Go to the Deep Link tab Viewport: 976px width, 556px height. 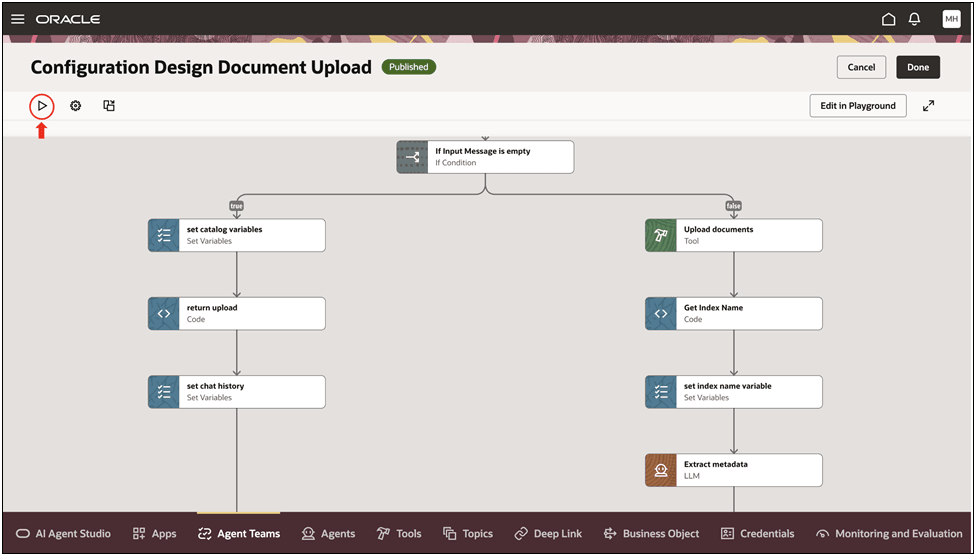click(548, 534)
